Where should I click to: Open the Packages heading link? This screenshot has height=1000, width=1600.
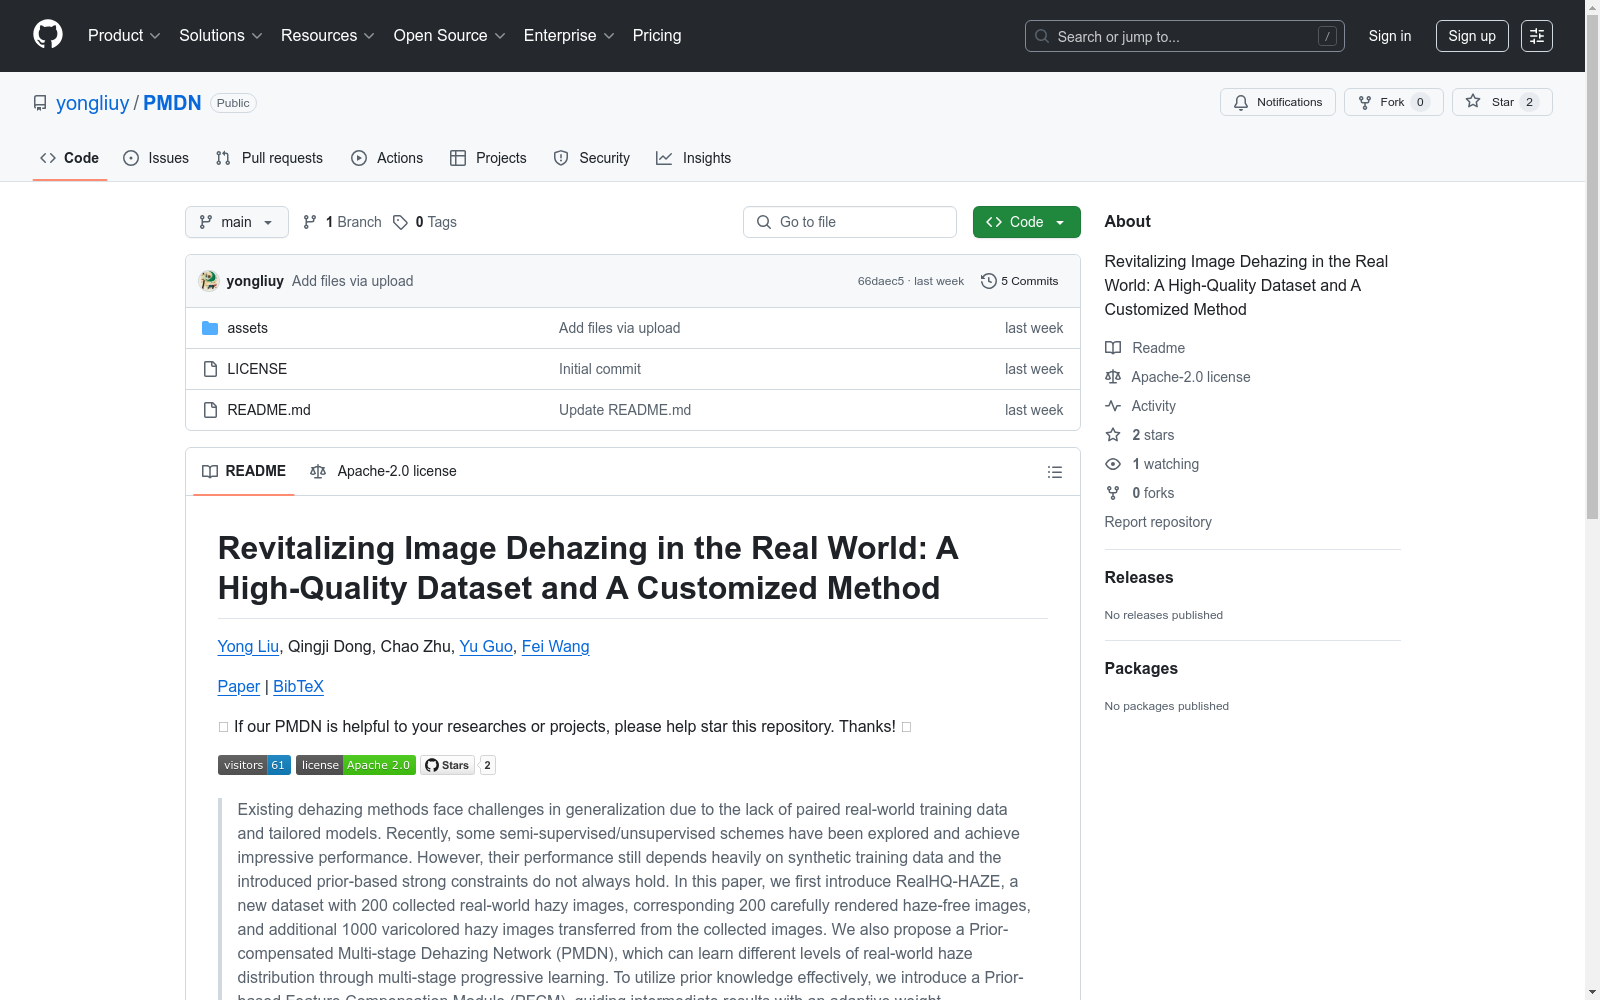coord(1141,668)
